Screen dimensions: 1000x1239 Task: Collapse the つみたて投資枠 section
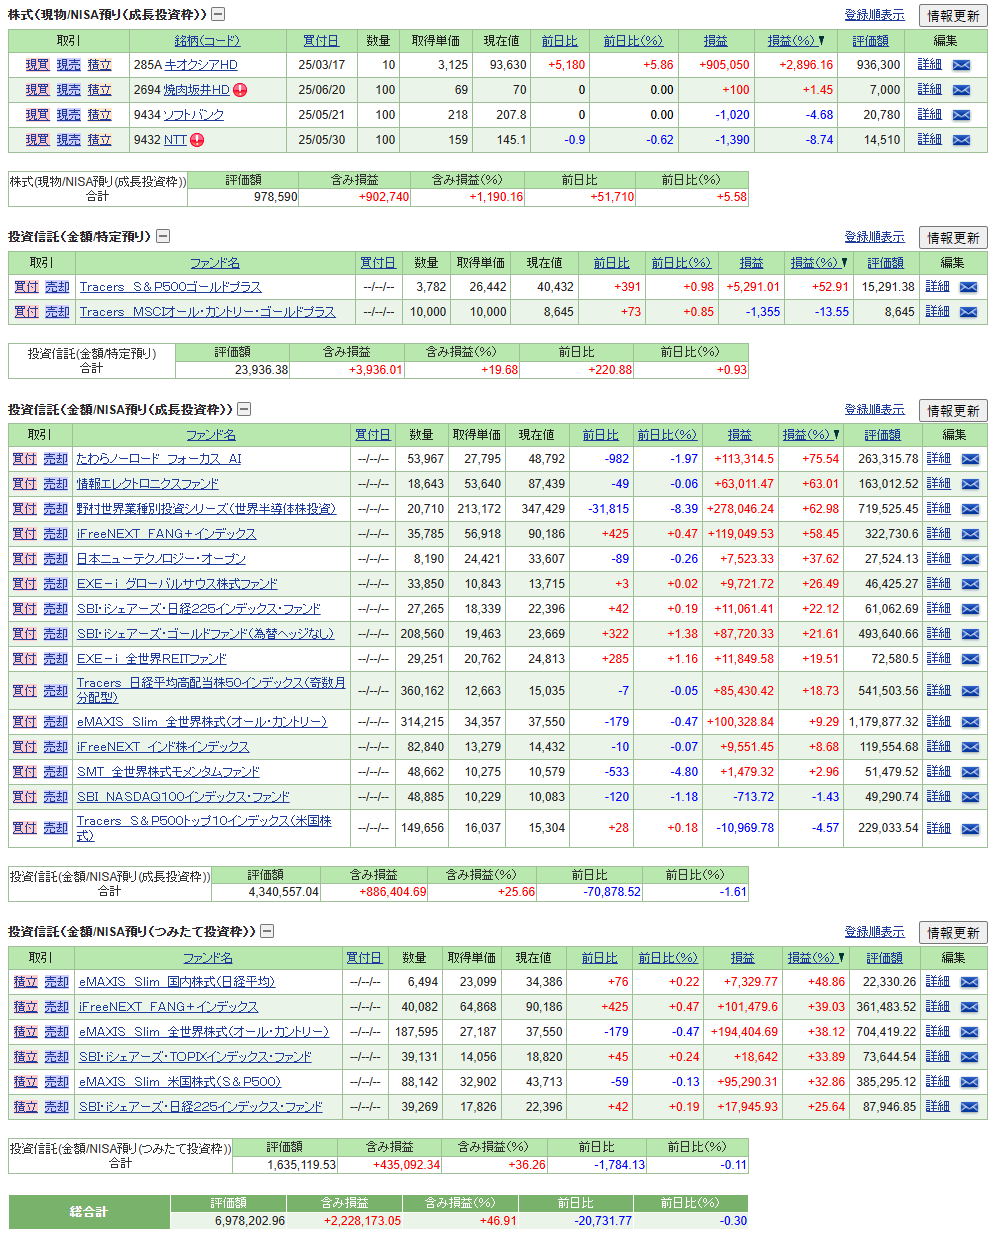(267, 931)
